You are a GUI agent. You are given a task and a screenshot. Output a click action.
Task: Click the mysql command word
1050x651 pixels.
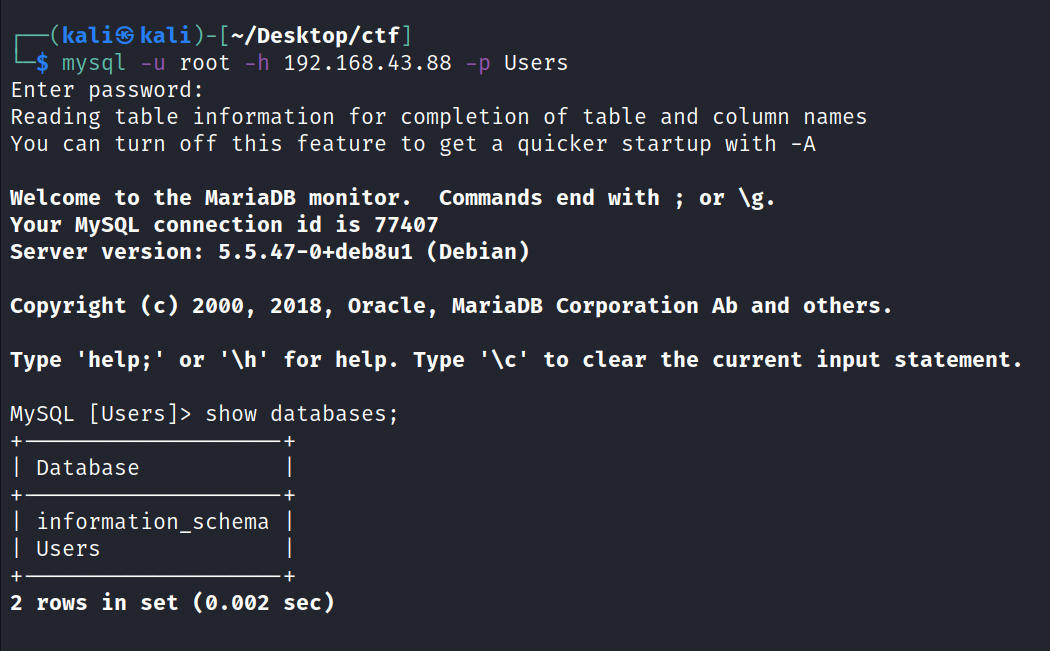tap(94, 63)
